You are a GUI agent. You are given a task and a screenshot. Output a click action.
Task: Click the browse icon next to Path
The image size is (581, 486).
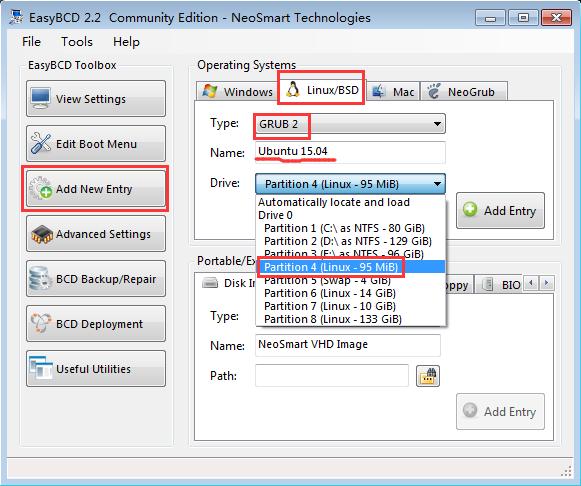click(x=428, y=376)
